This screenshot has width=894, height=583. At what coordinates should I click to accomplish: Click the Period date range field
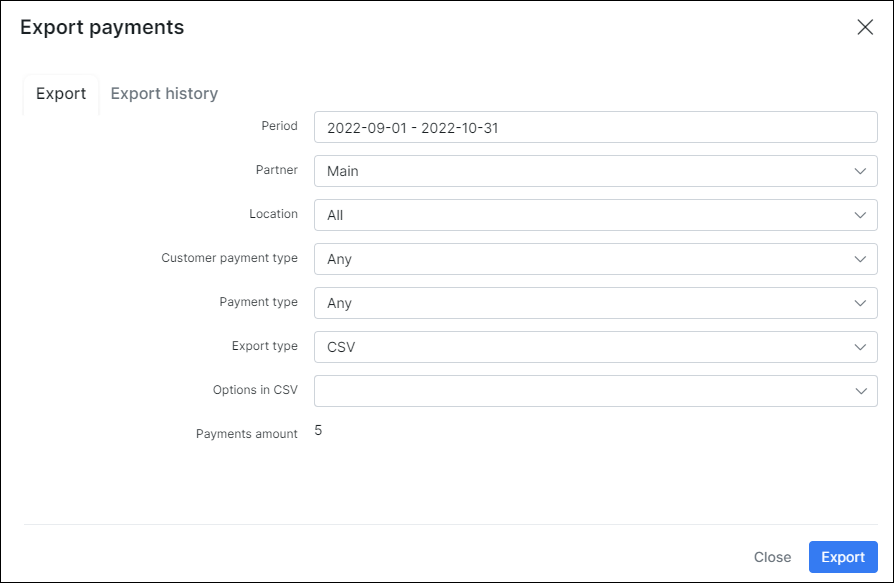coord(595,127)
